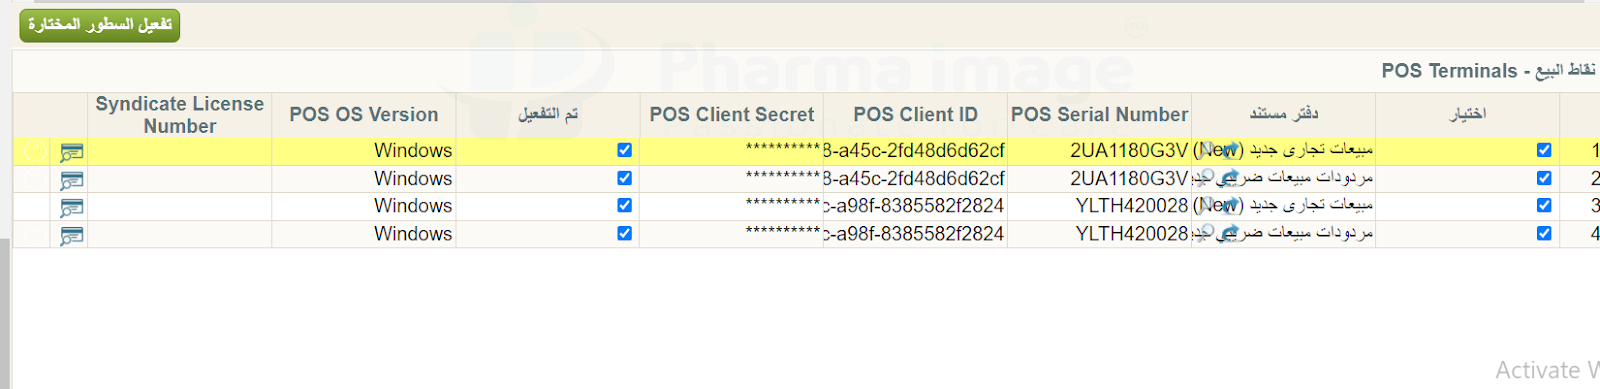Toggle the تم التفعيل activated checkbox in row 2
Image resolution: width=1600 pixels, height=389 pixels.
pos(624,178)
